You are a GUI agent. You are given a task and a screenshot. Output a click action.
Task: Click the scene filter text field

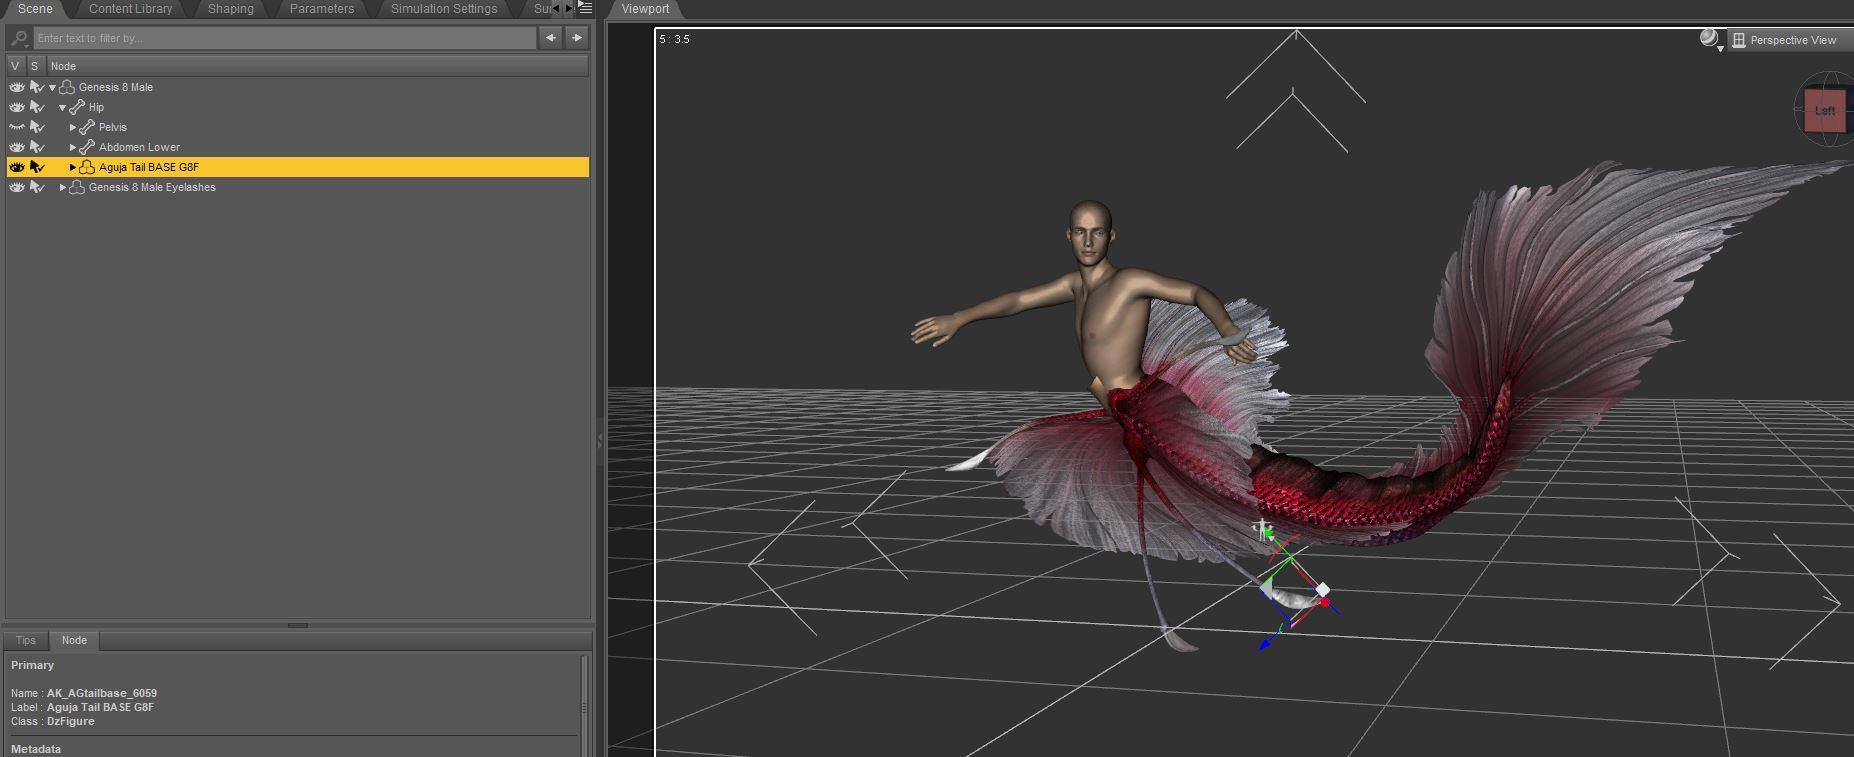tap(285, 38)
